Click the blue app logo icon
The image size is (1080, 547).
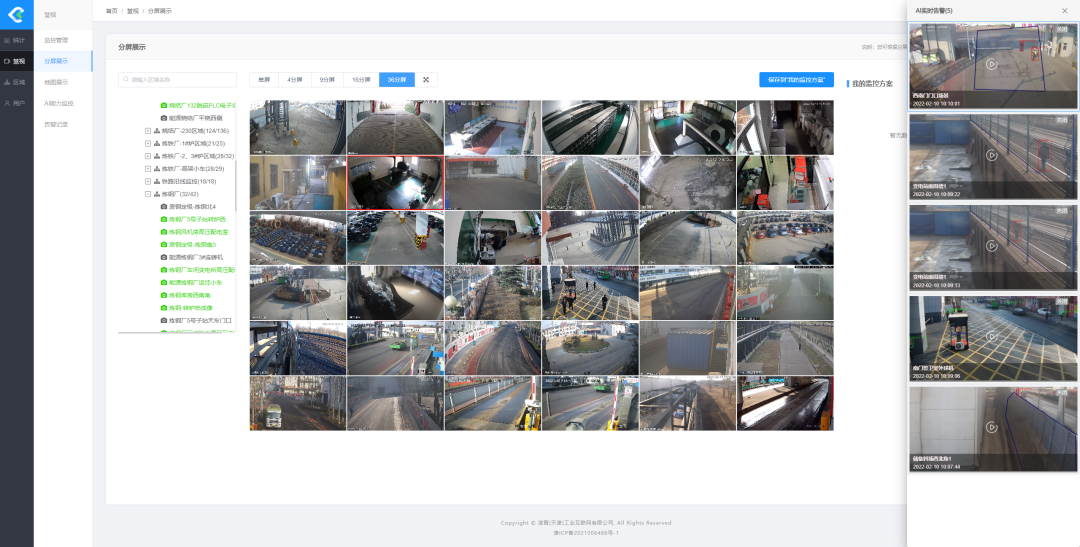click(x=16, y=14)
